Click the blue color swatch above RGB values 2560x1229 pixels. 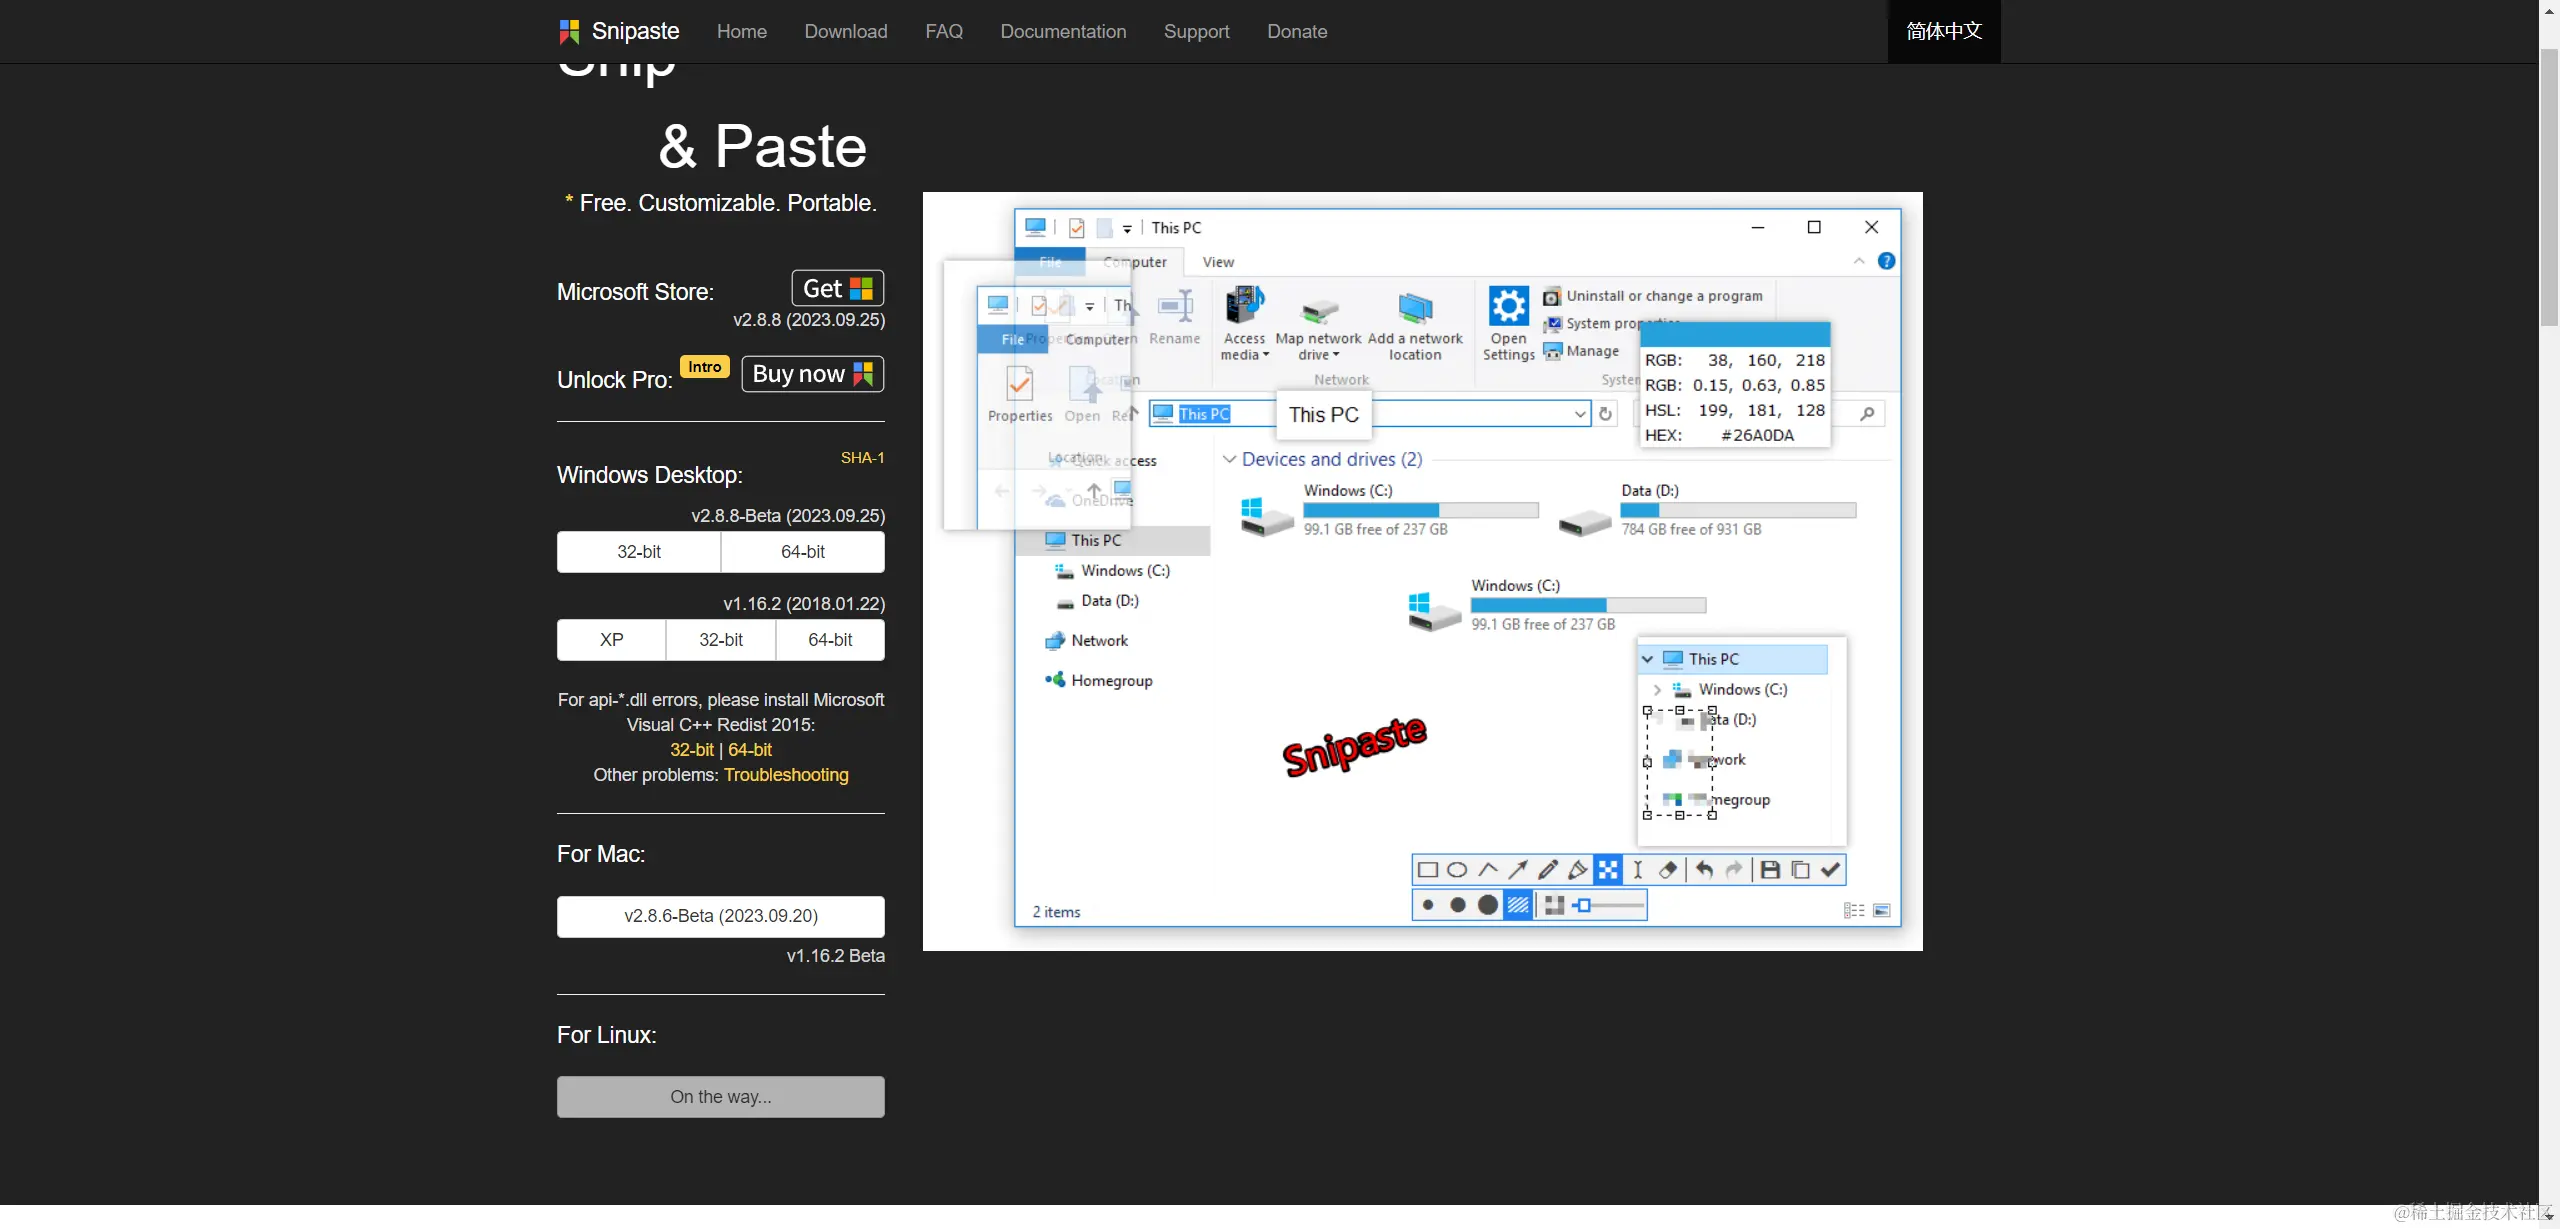(1736, 334)
